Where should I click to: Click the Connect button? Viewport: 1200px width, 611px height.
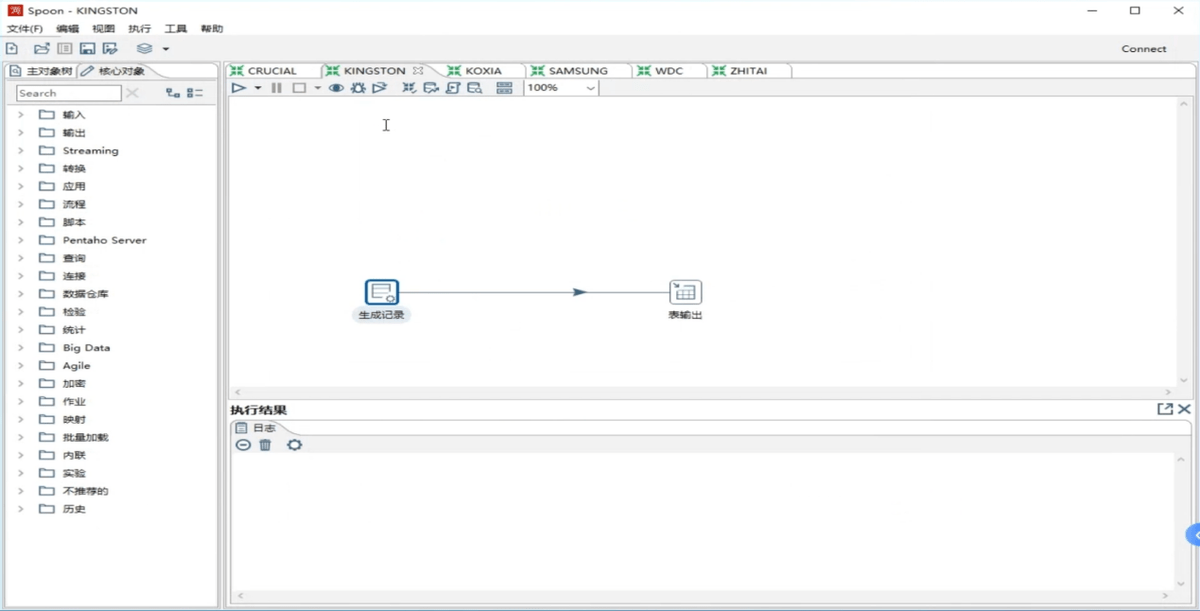(x=1144, y=49)
